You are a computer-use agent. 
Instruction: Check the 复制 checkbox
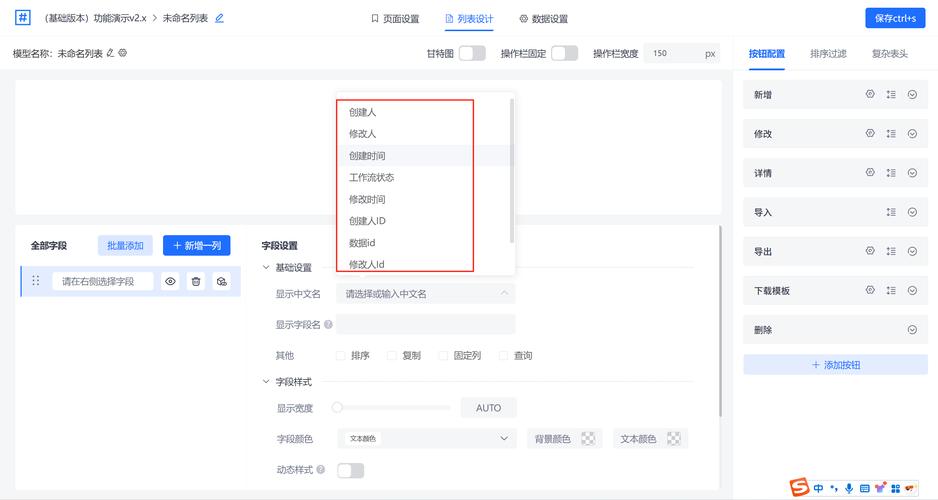392,355
